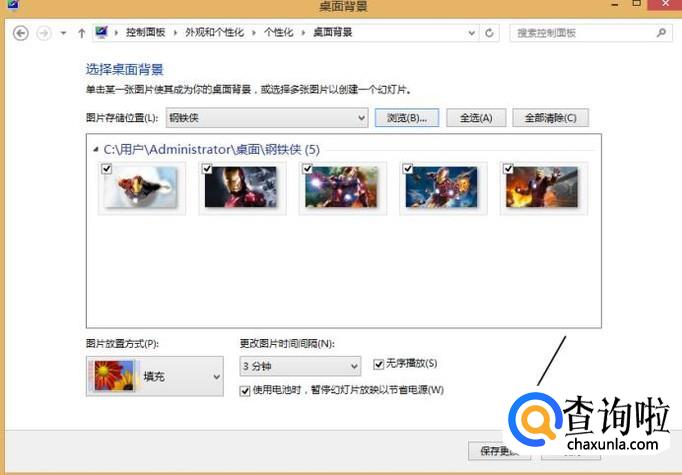Select the dark Iron Man portrait thumbnail
Screen dimensions: 682x475
pyautogui.click(x=241, y=187)
